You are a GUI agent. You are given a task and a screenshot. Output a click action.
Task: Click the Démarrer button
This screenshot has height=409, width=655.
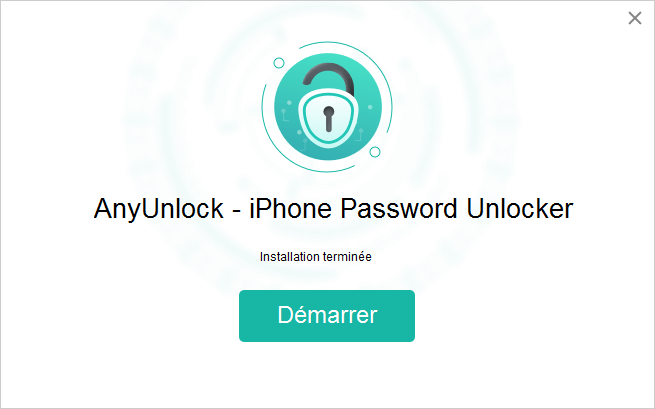click(x=327, y=316)
